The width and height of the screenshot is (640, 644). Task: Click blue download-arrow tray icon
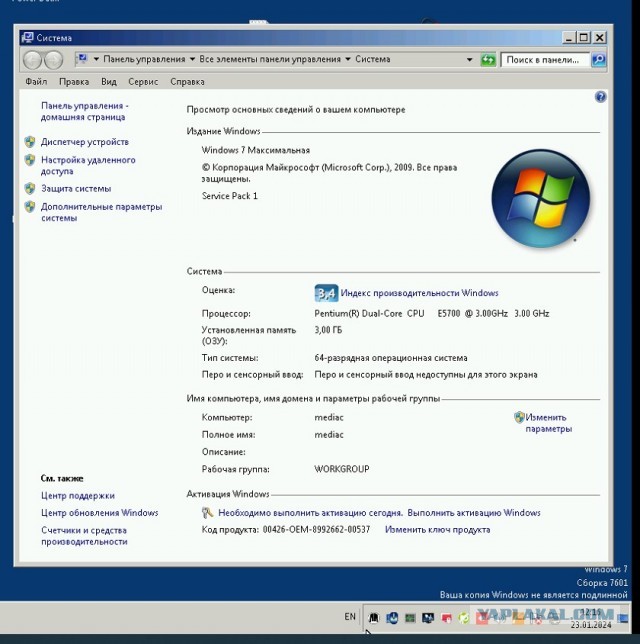pyautogui.click(x=392, y=617)
